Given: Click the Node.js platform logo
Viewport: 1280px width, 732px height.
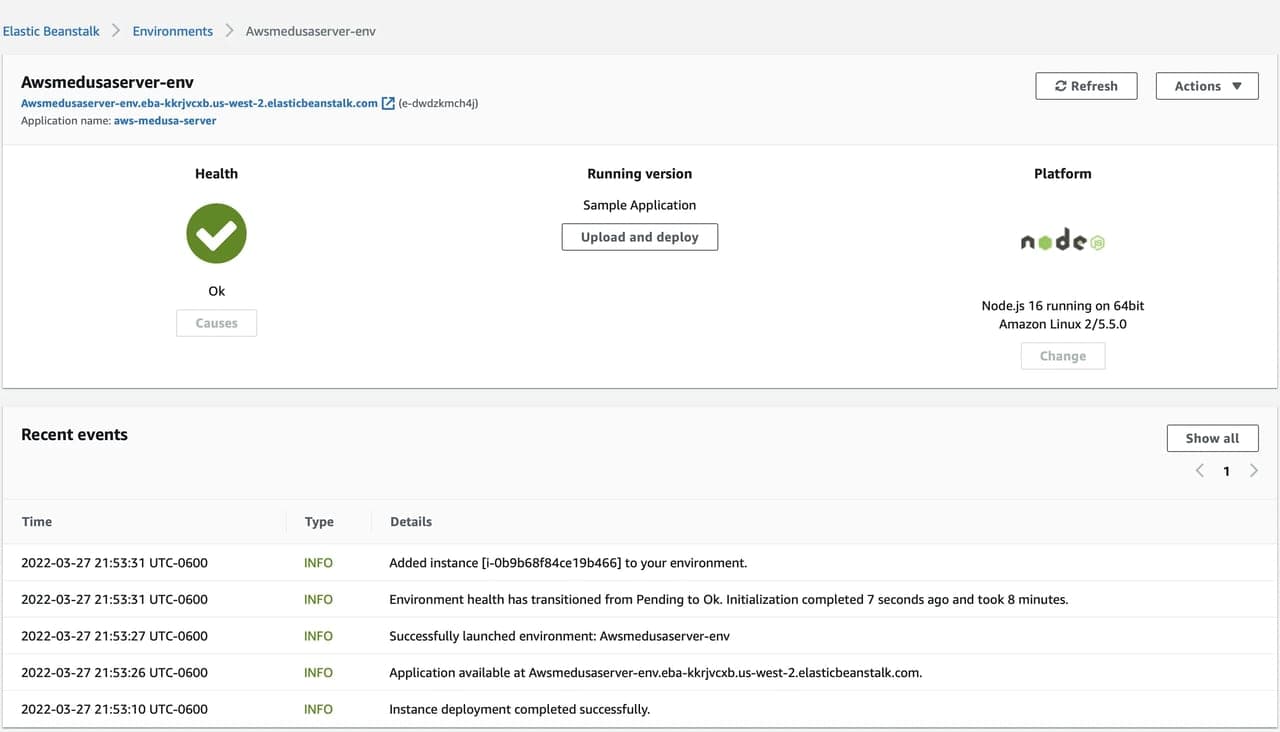Looking at the screenshot, I should click(x=1062, y=240).
